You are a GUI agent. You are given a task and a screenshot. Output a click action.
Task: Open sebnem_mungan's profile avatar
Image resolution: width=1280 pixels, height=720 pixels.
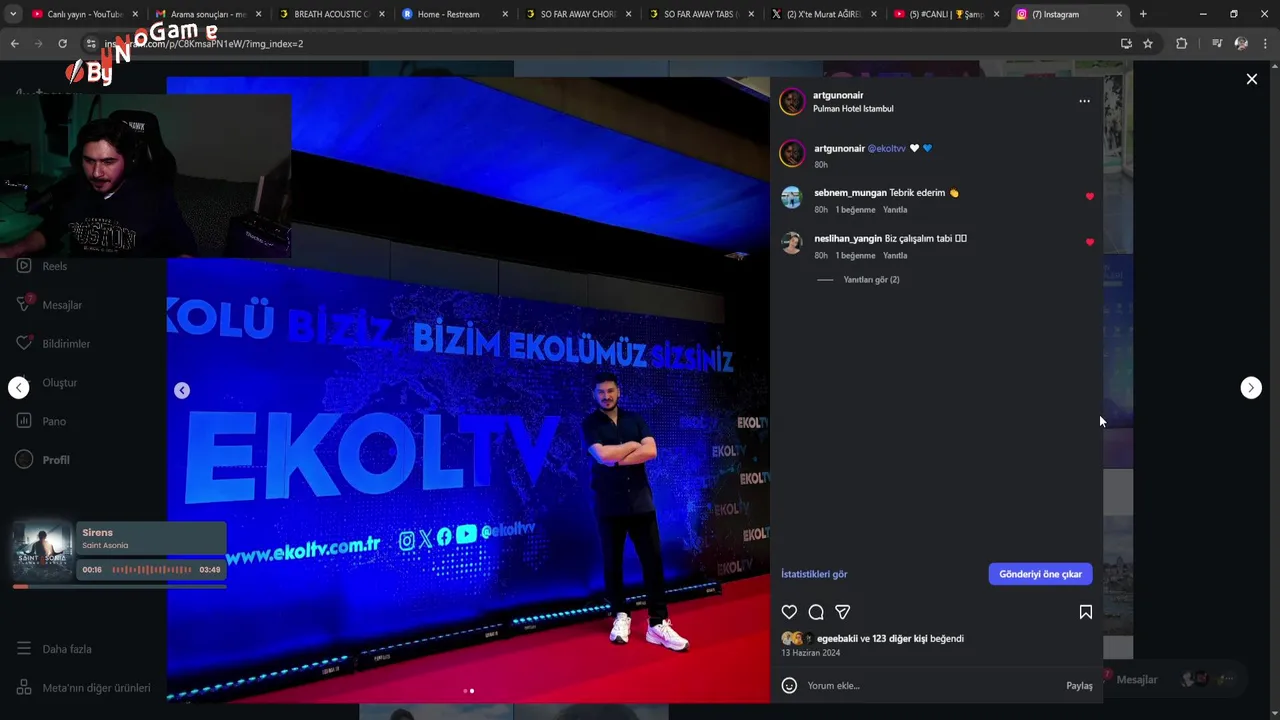click(x=792, y=197)
